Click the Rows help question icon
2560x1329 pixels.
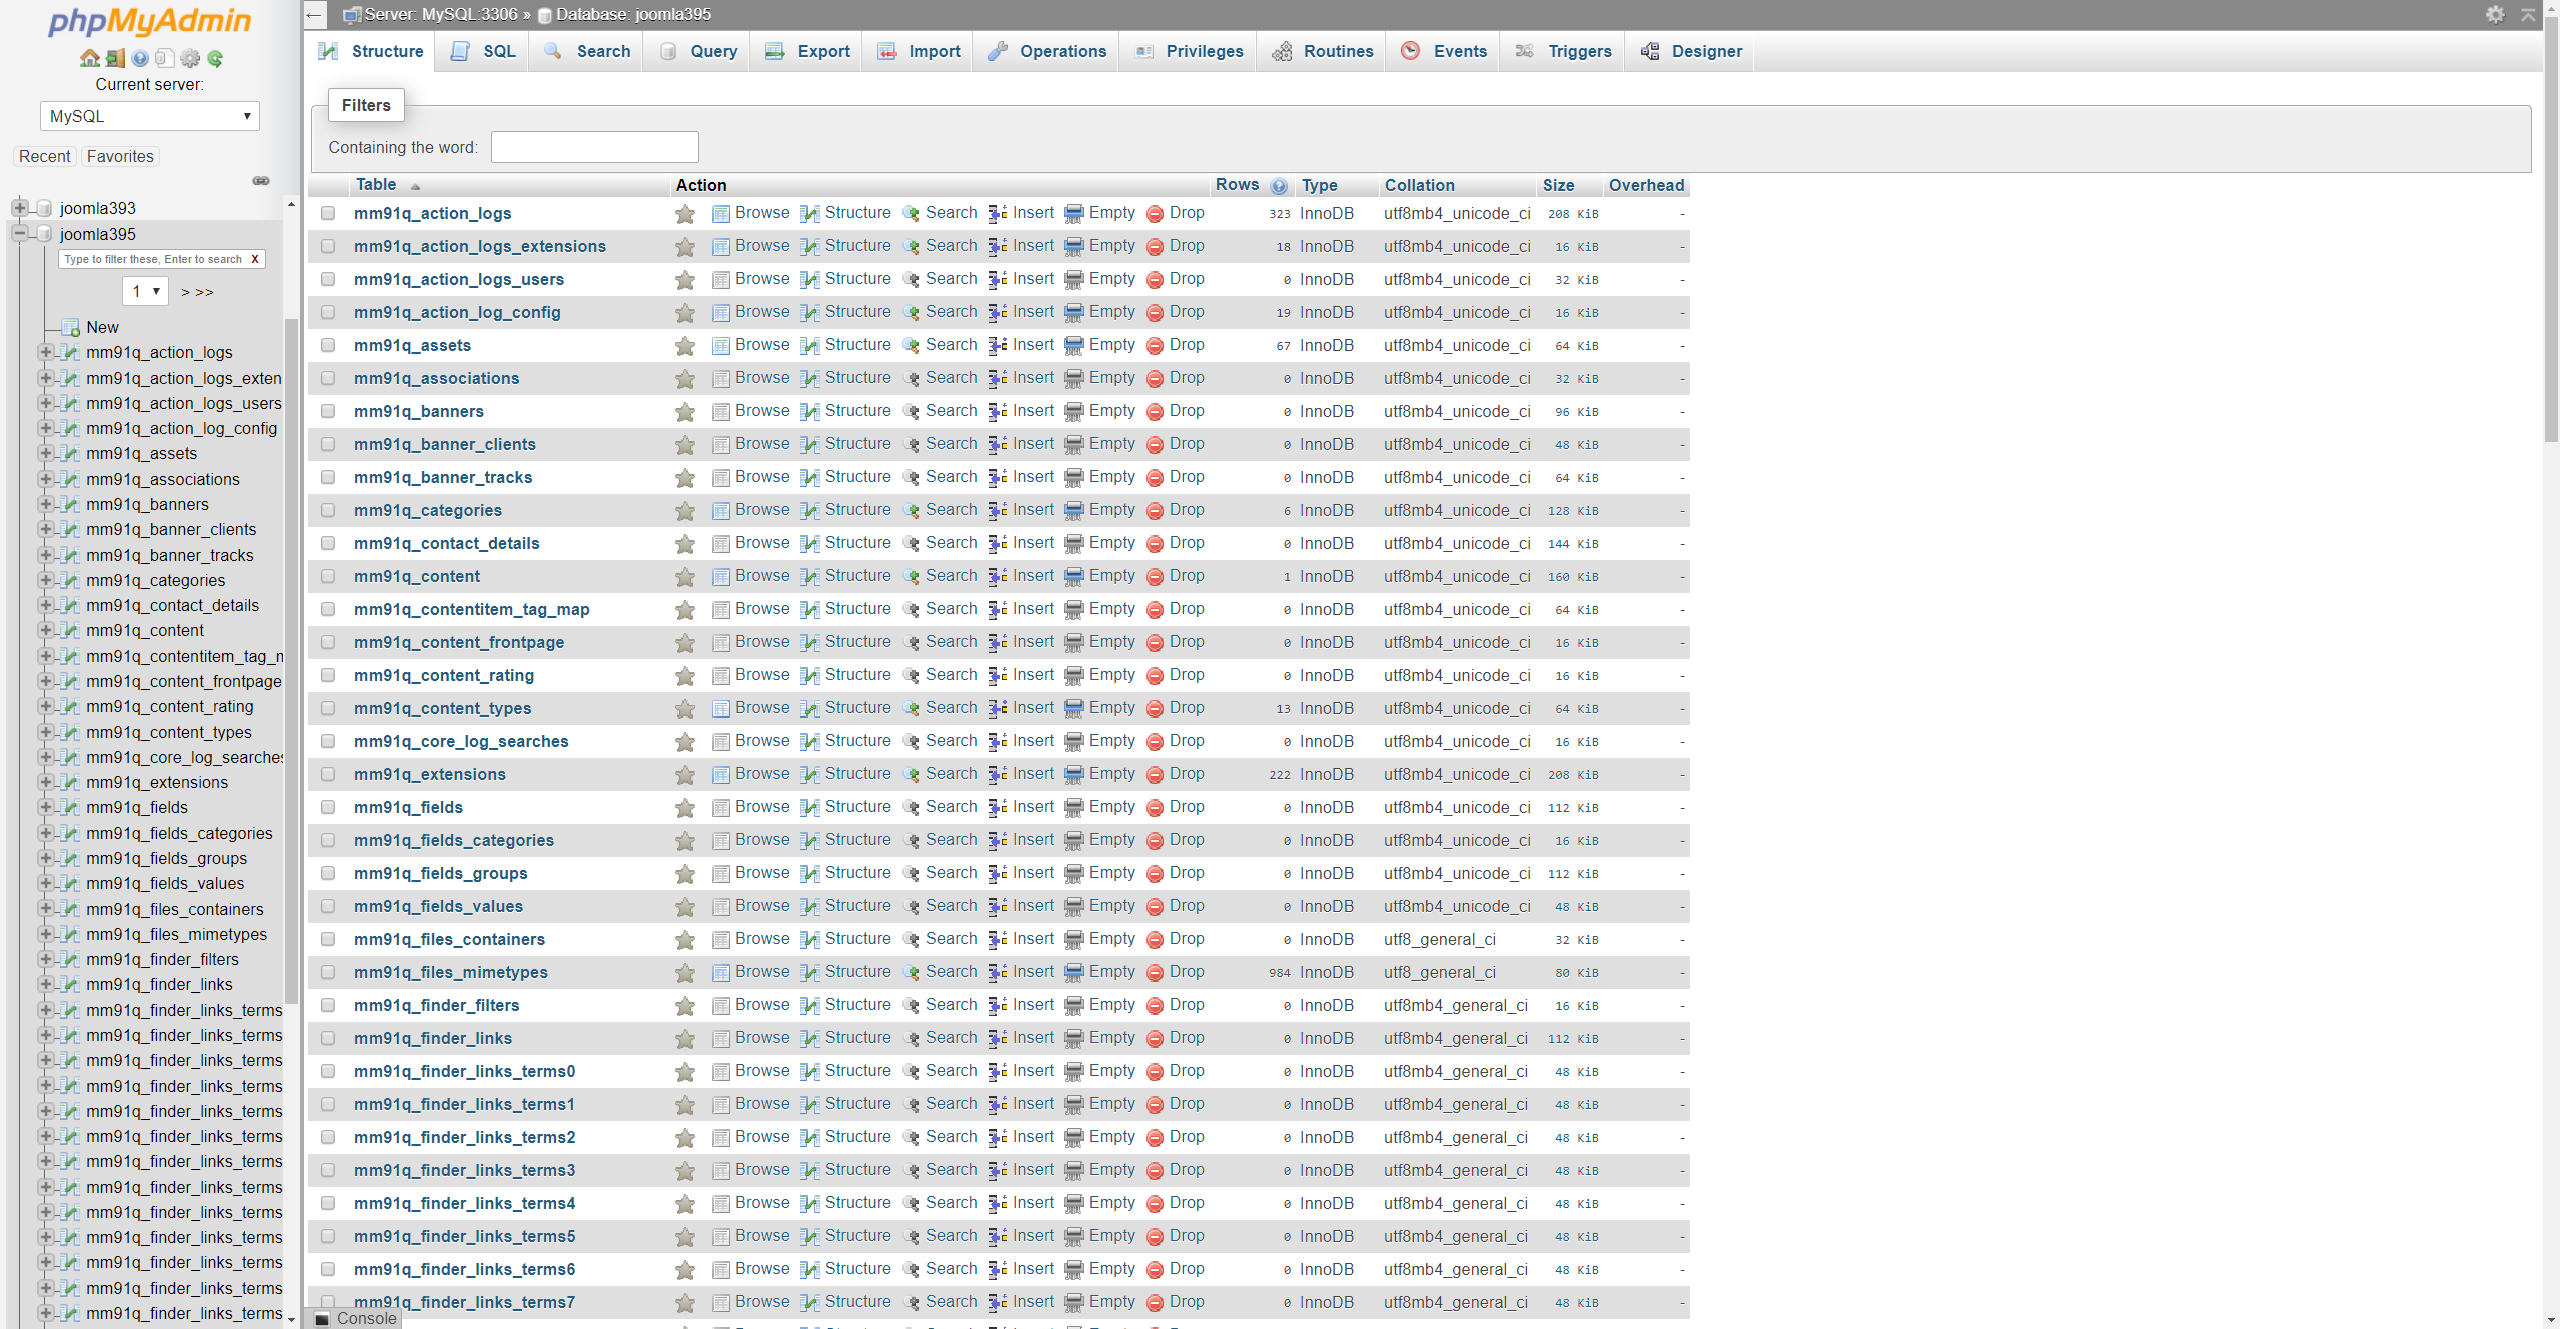(x=1279, y=186)
